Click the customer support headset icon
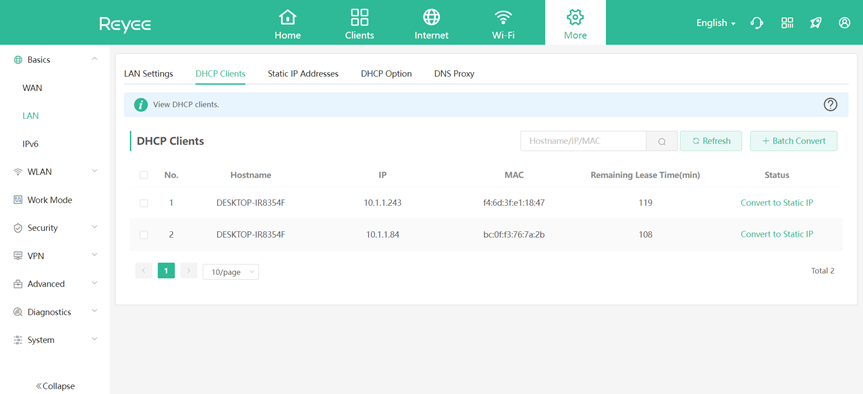This screenshot has height=394, width=863. pos(757,23)
